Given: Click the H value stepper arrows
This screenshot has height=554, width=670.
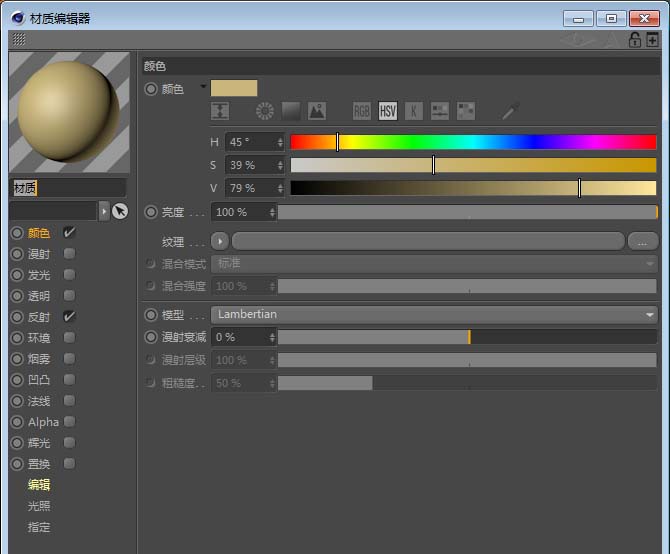Looking at the screenshot, I should (280, 142).
